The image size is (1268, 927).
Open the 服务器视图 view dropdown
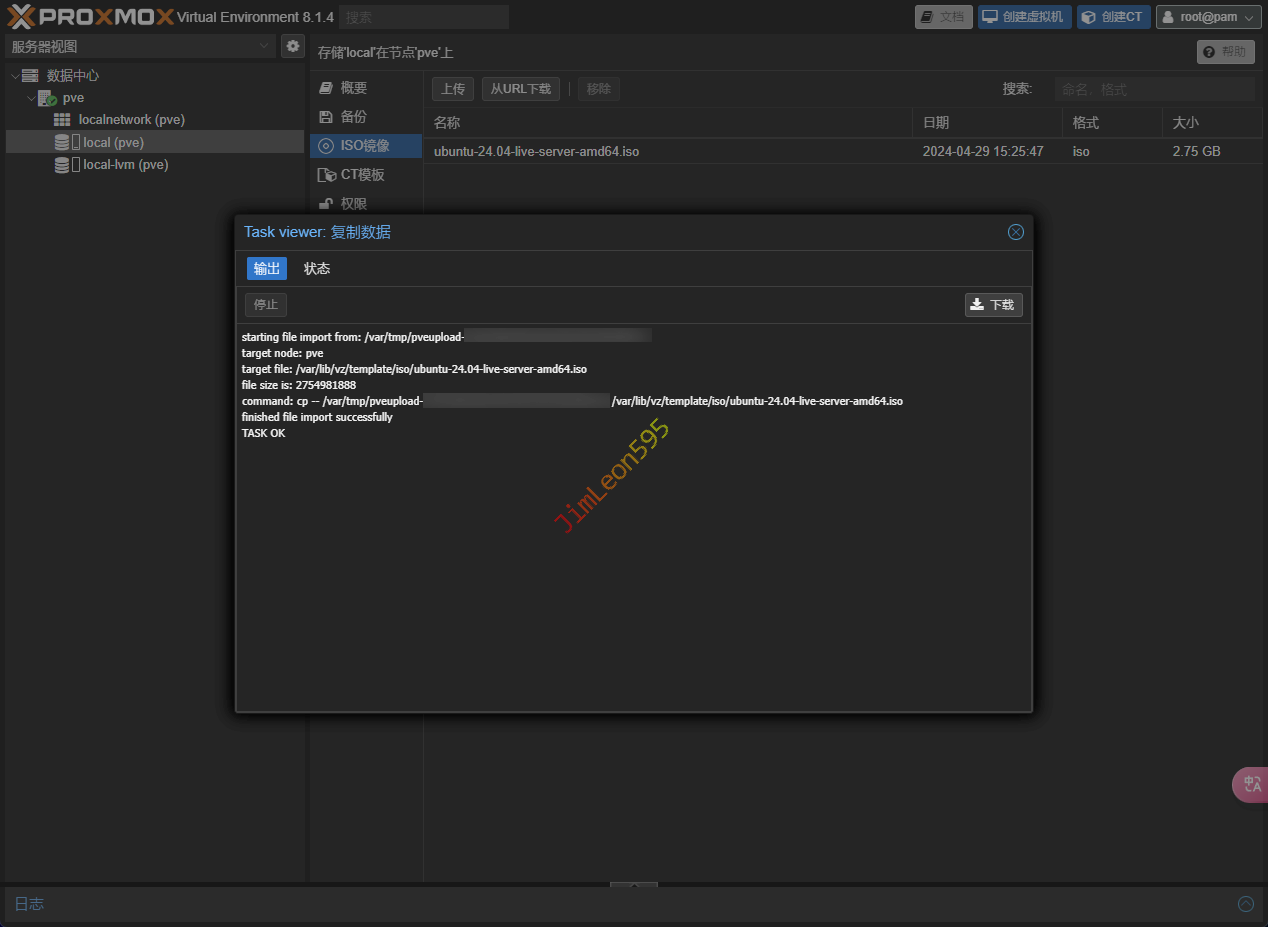[x=140, y=46]
